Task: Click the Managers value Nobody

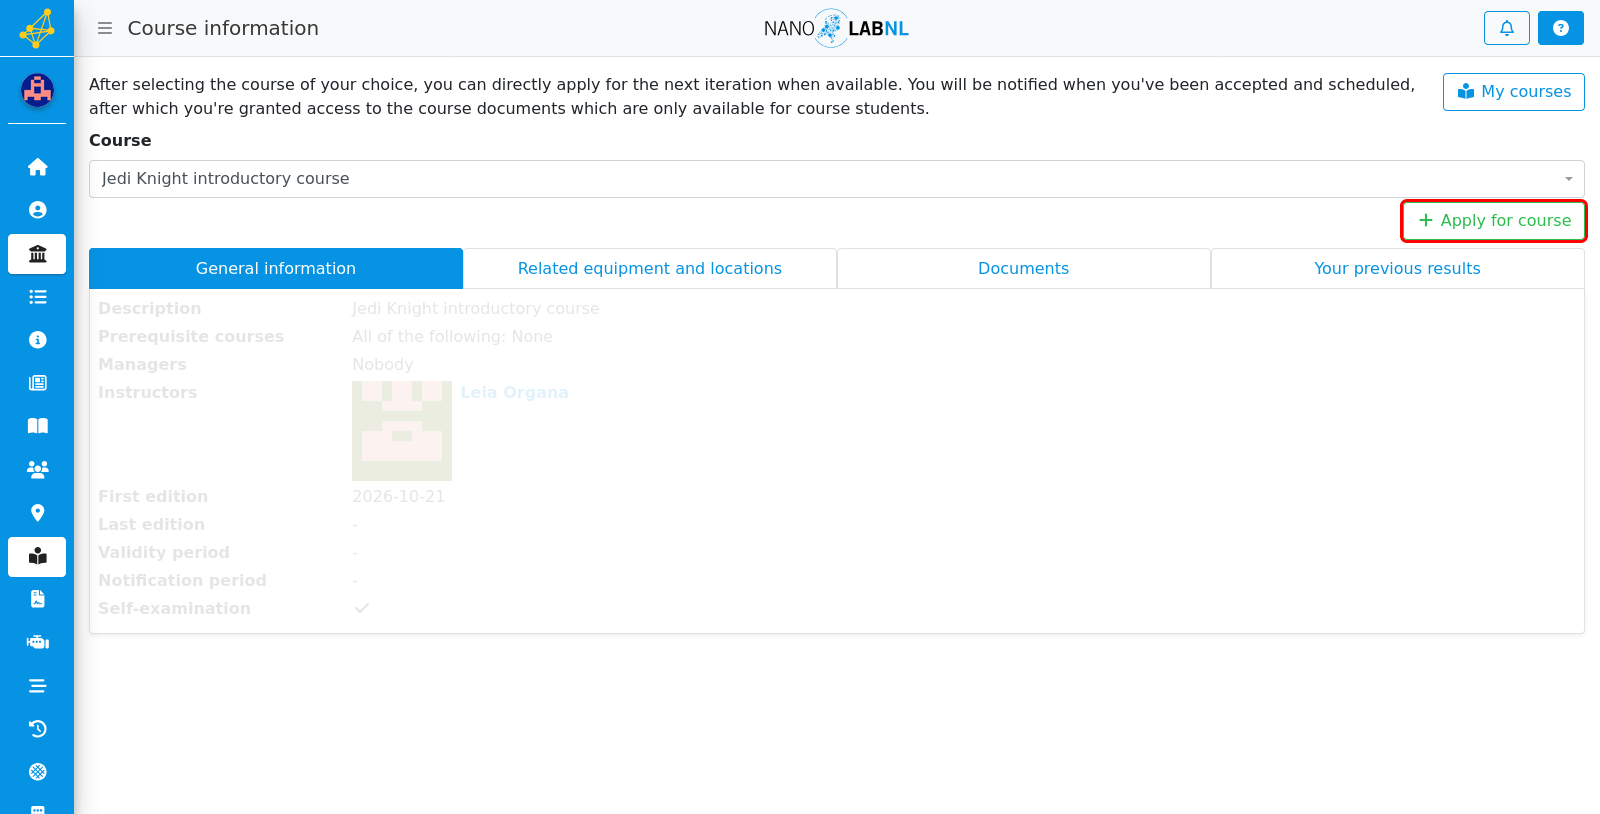Action: pos(382,364)
